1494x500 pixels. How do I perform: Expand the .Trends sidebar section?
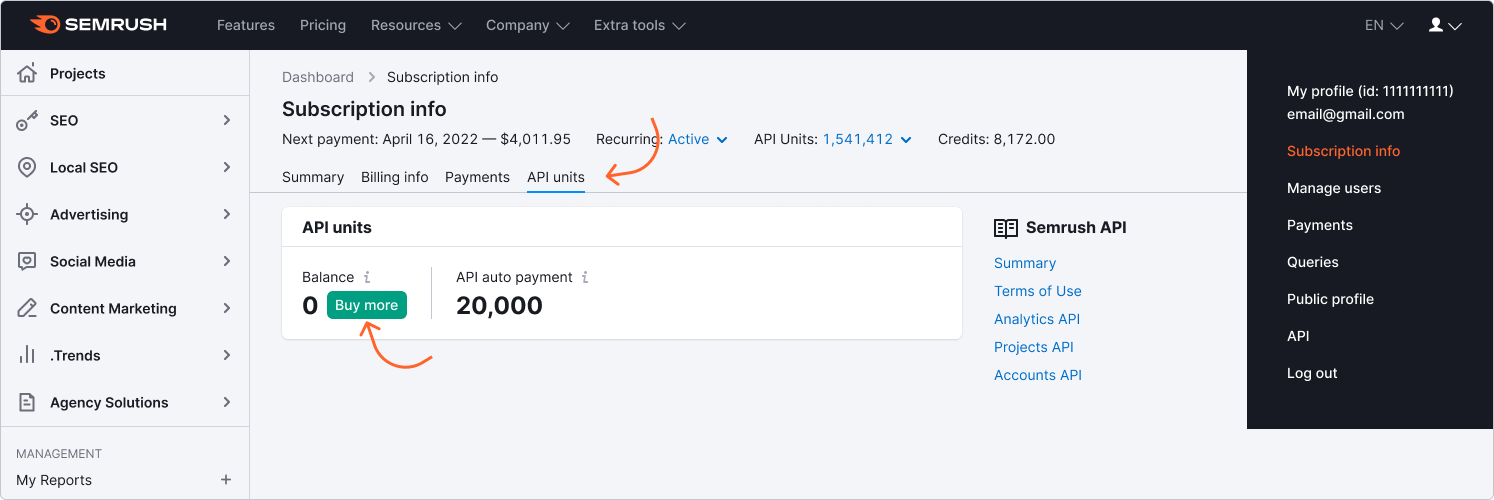[227, 355]
